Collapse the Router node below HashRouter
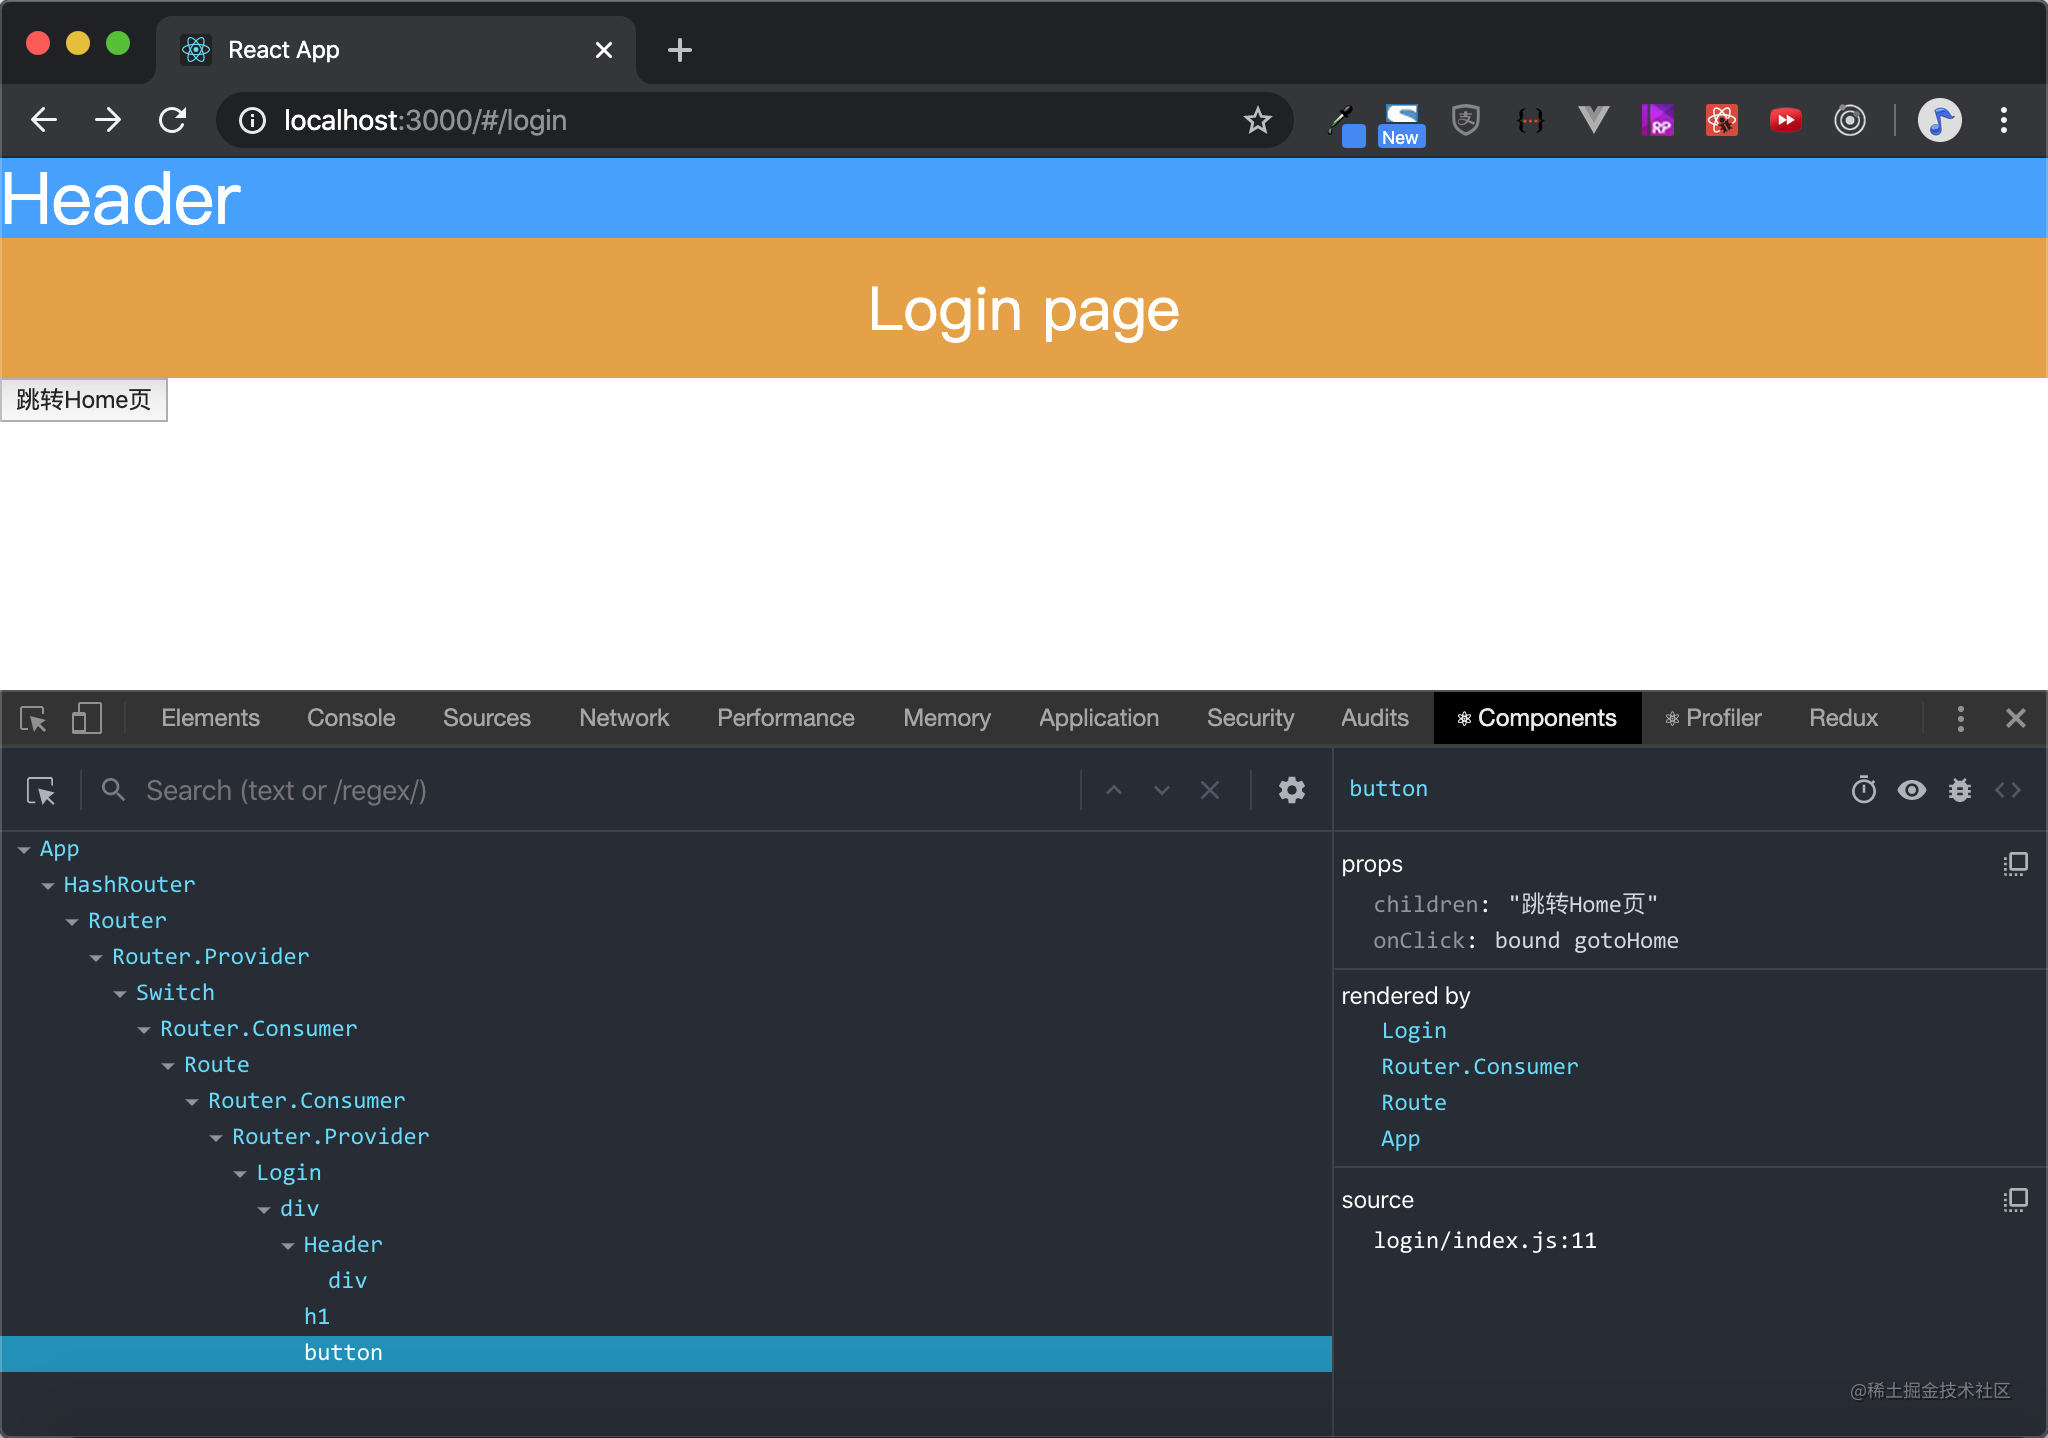The image size is (2048, 1438). click(x=72, y=922)
